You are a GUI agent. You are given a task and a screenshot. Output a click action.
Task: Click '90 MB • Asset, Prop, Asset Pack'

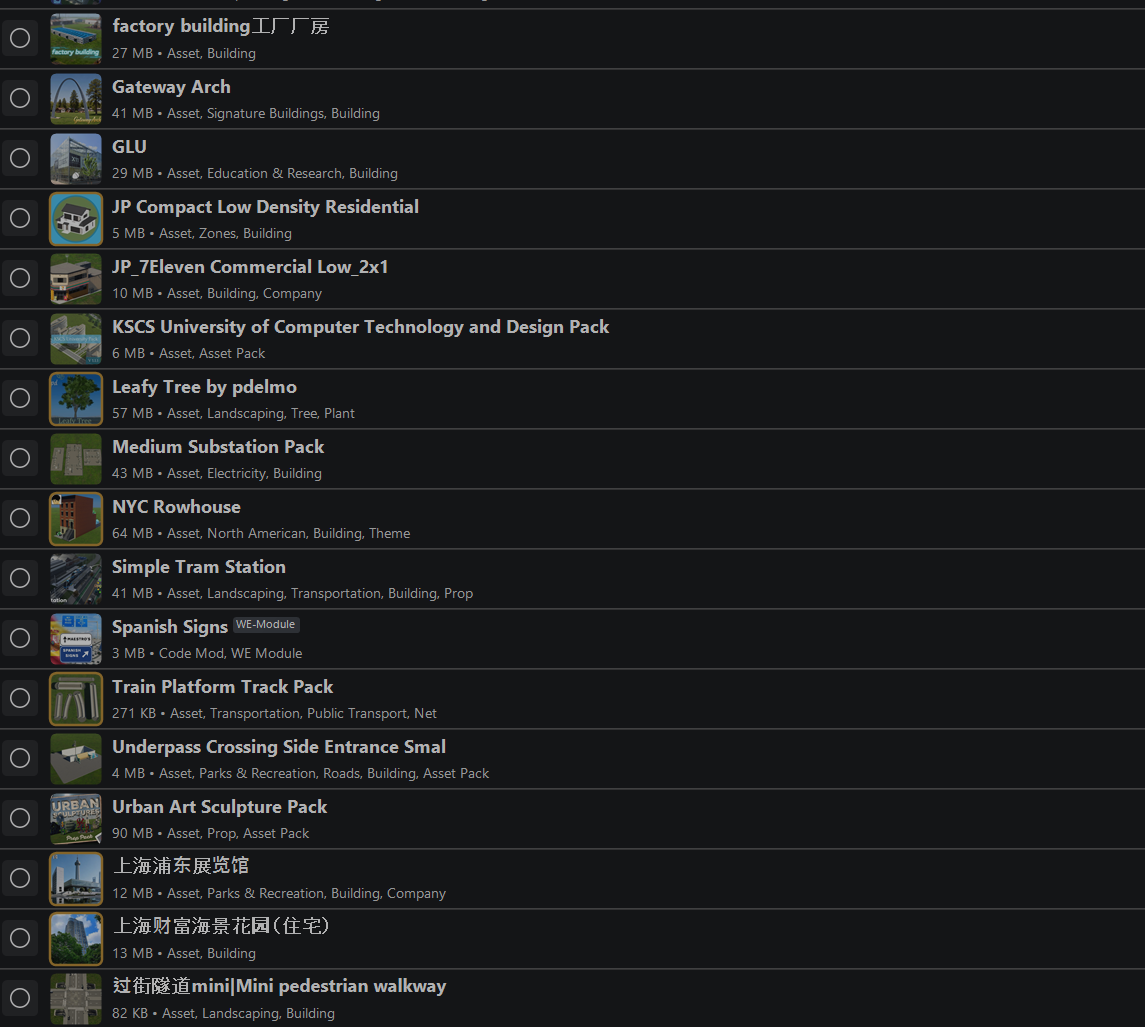coord(210,833)
